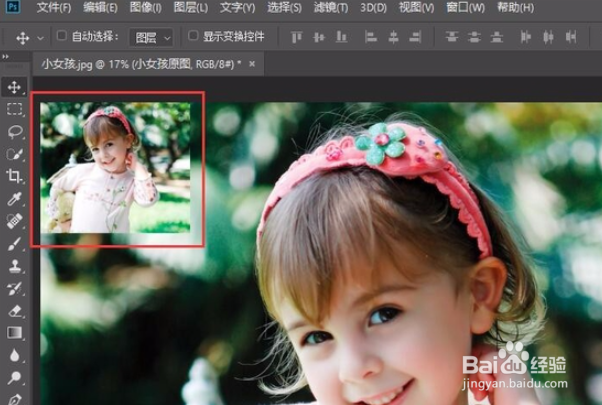This screenshot has width=602, height=405.
Task: Open the 窗口(W) menu
Action: pyautogui.click(x=465, y=8)
